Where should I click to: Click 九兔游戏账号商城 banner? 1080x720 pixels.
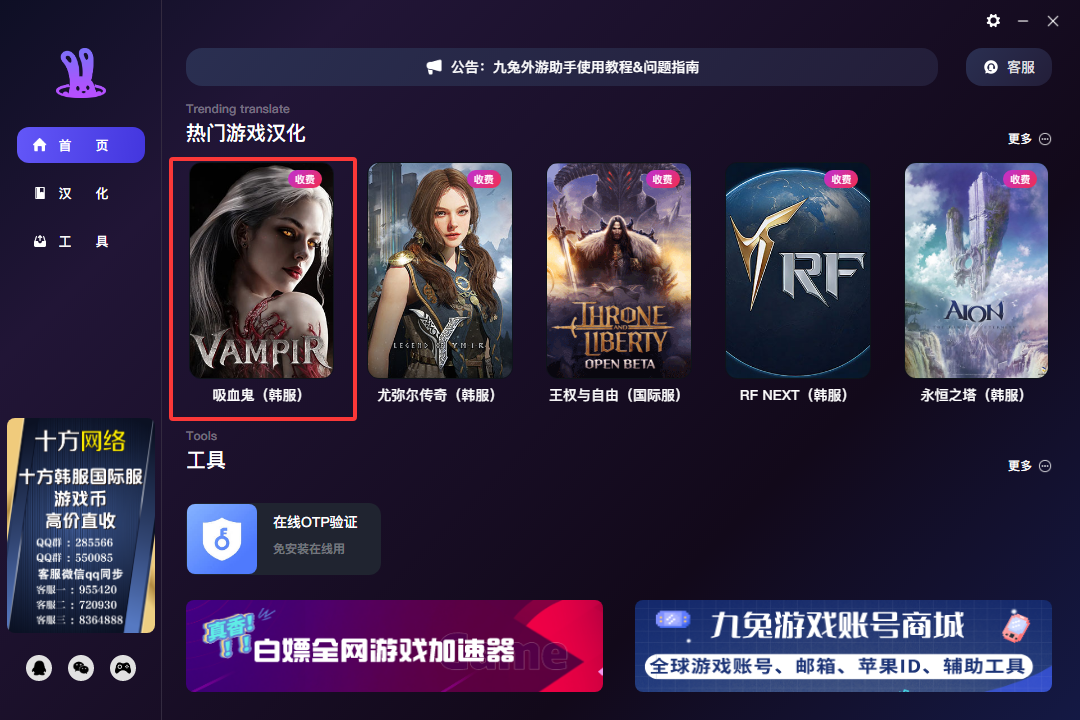pyautogui.click(x=843, y=646)
